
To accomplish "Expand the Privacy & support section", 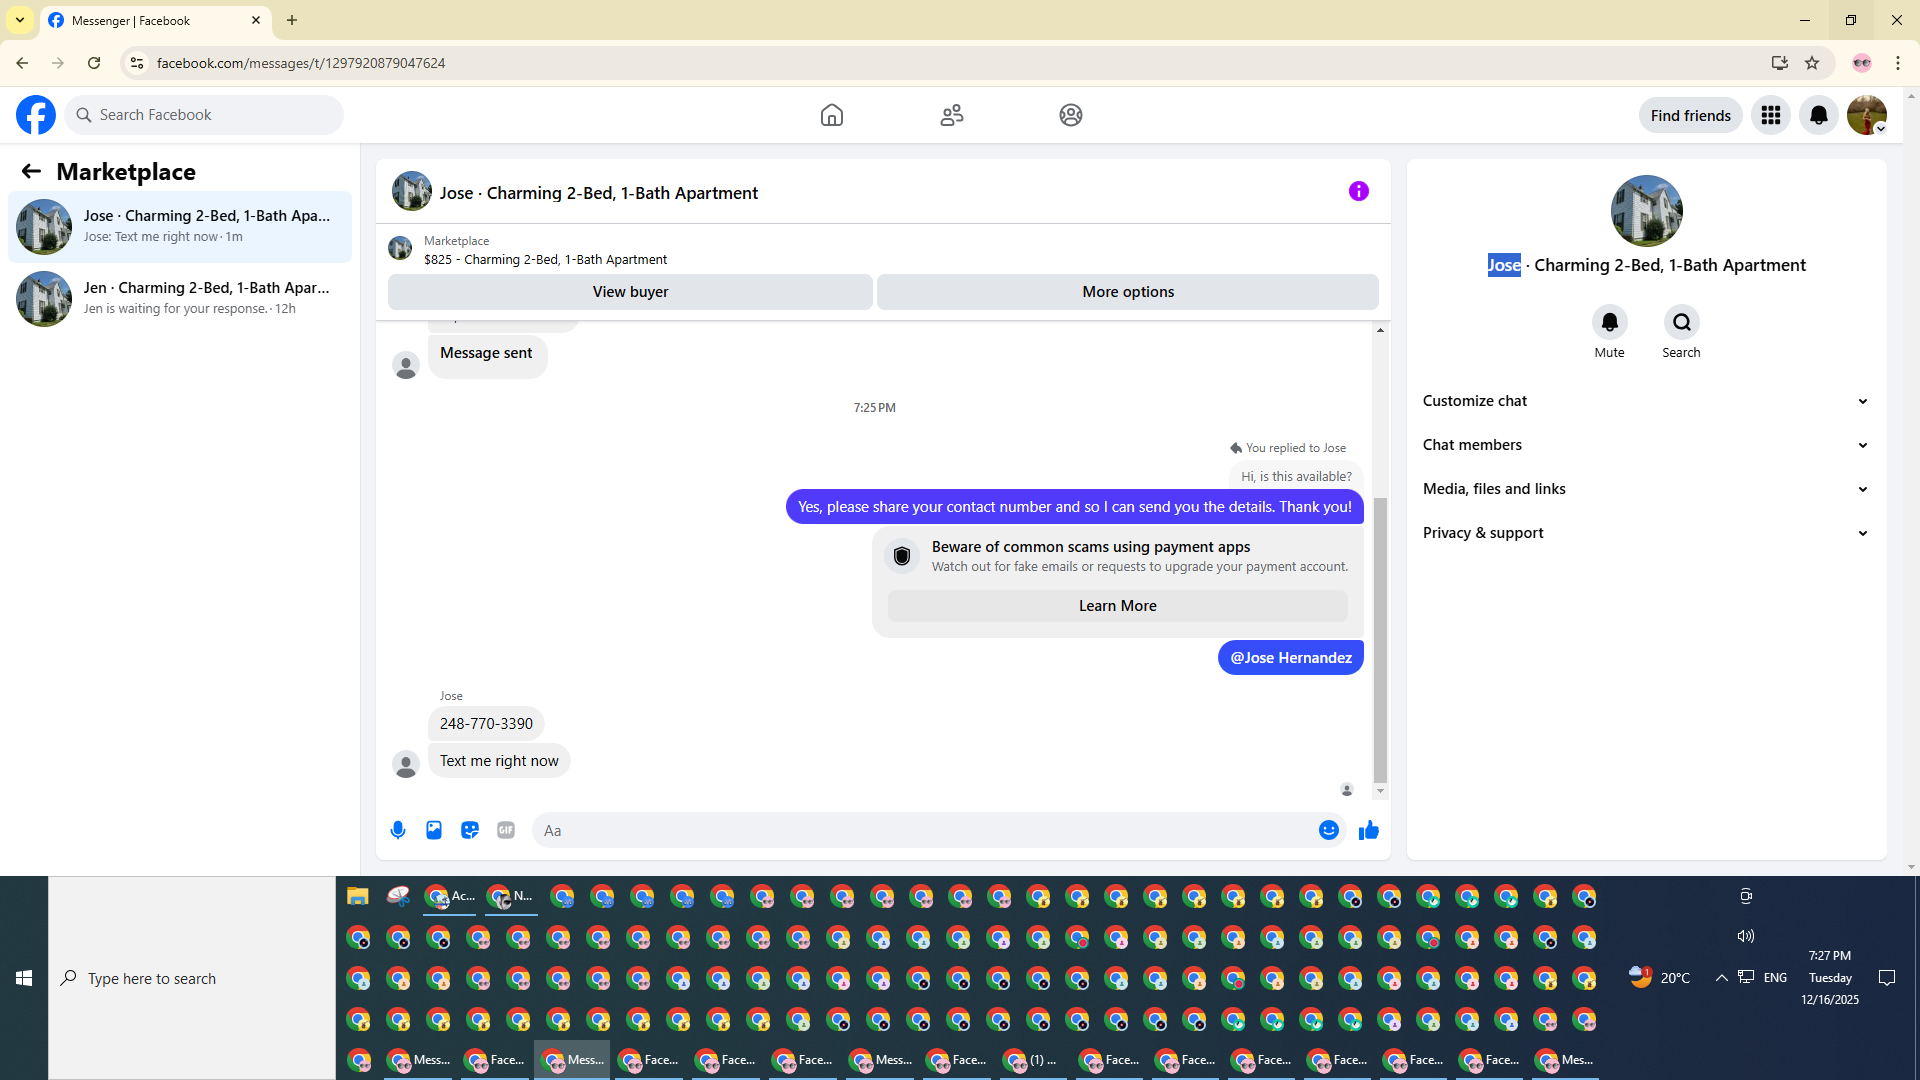I will point(1646,533).
